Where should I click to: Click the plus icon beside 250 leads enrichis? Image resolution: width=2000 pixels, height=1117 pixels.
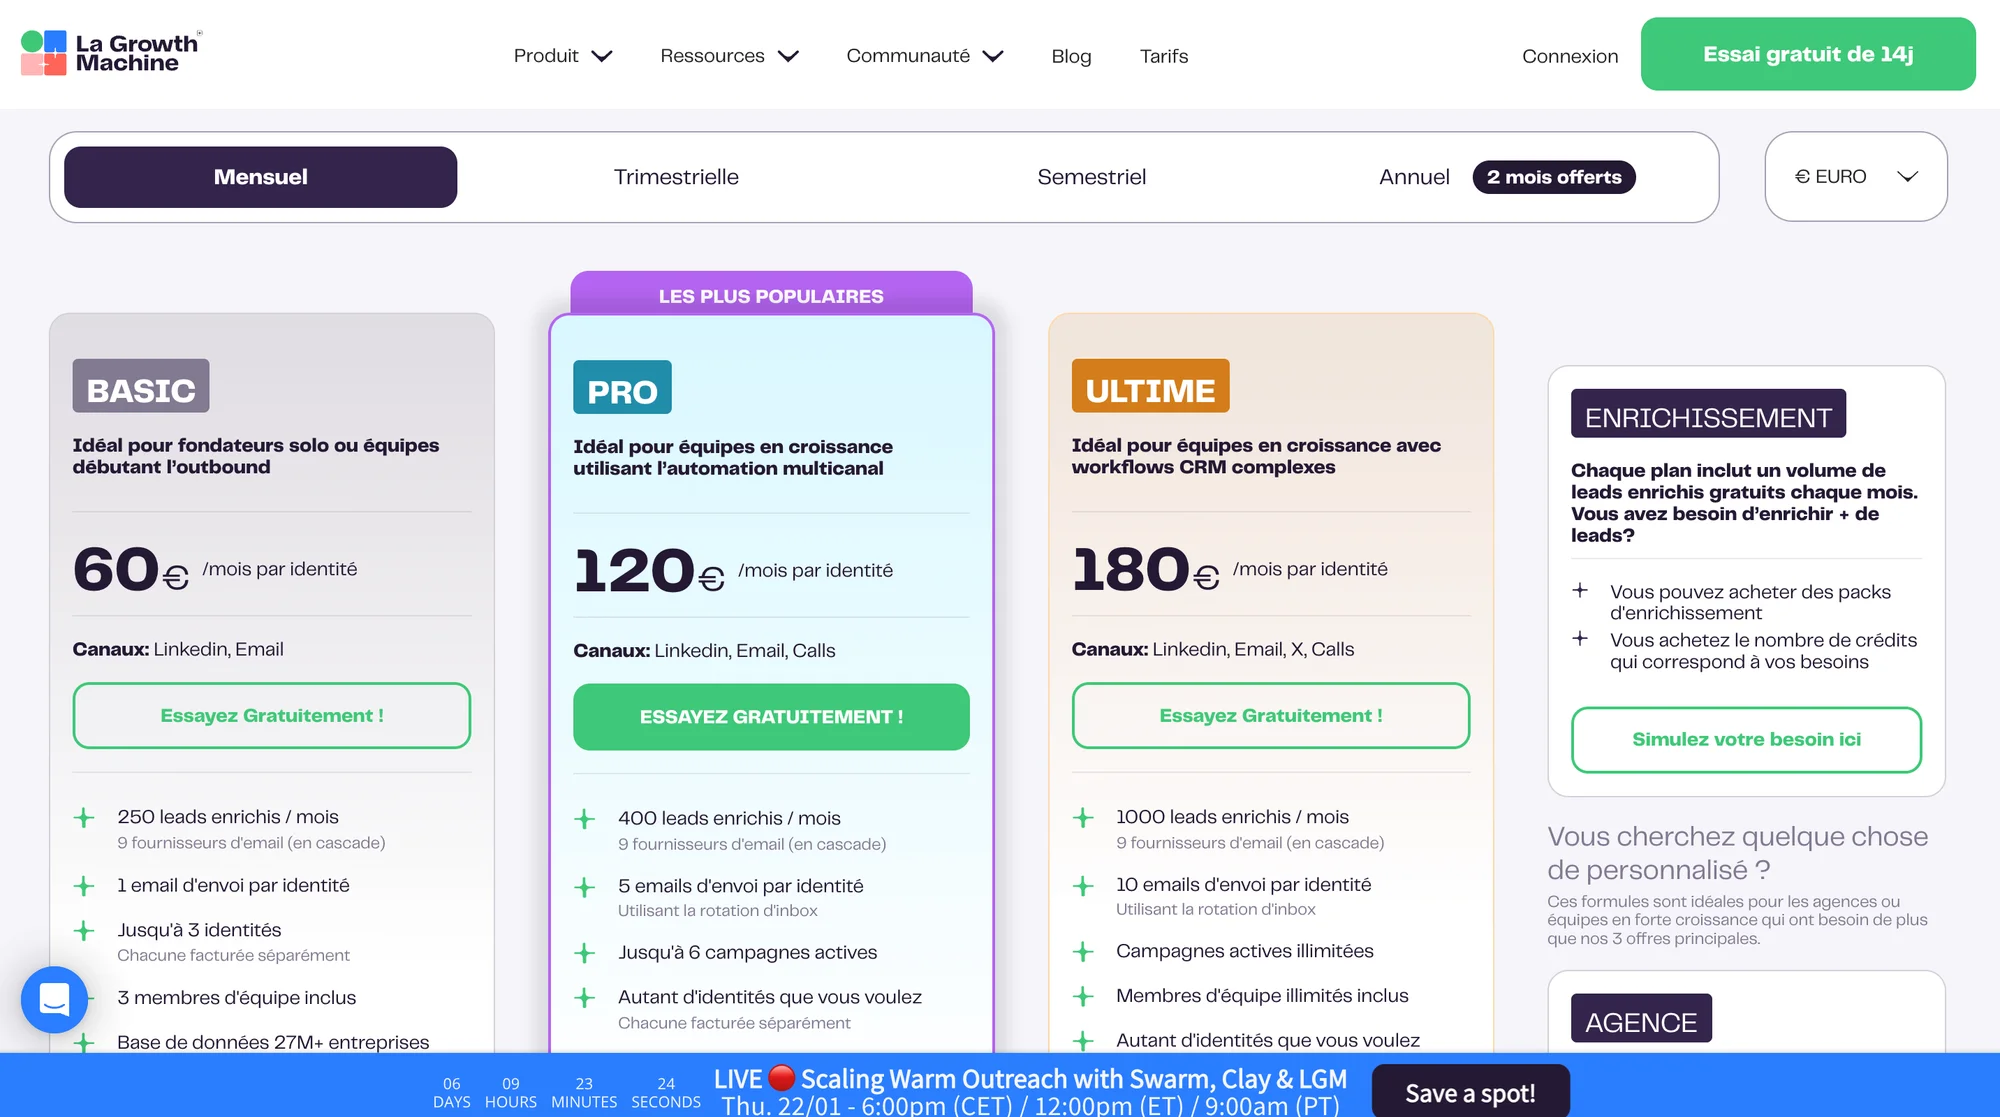click(84, 818)
